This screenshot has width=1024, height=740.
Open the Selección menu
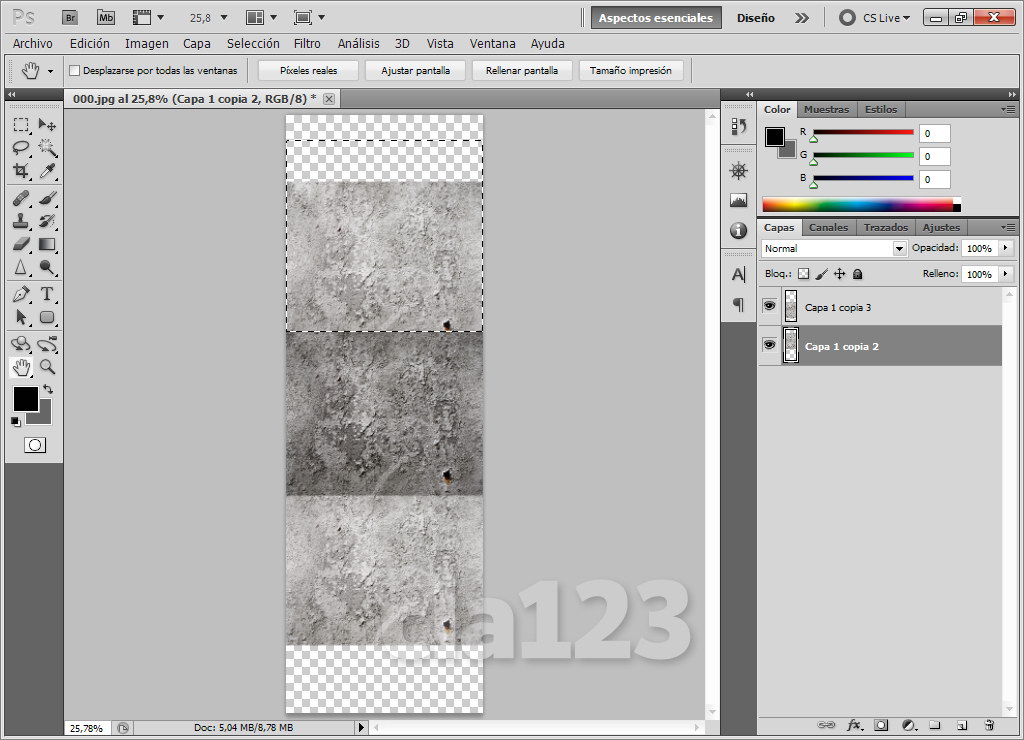coord(253,44)
